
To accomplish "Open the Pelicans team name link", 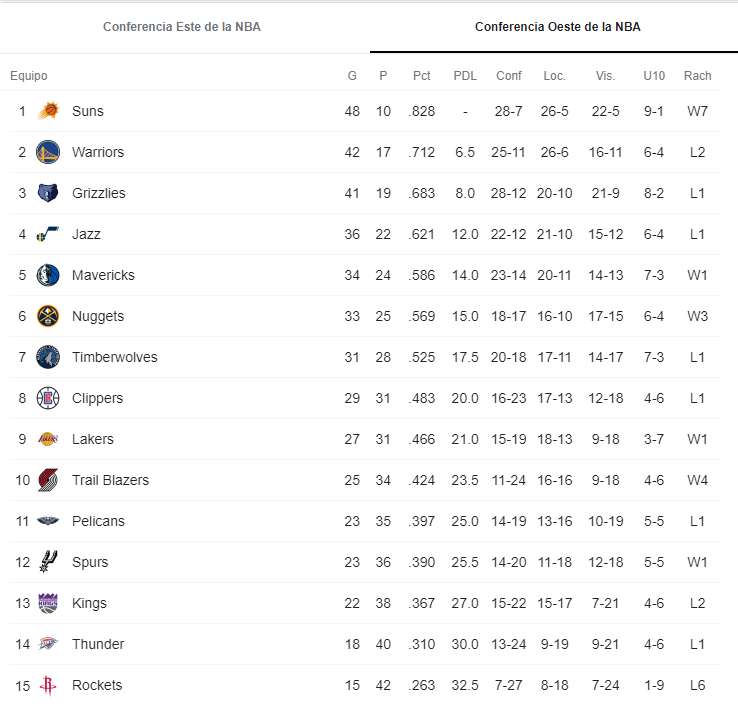I will (x=98, y=521).
